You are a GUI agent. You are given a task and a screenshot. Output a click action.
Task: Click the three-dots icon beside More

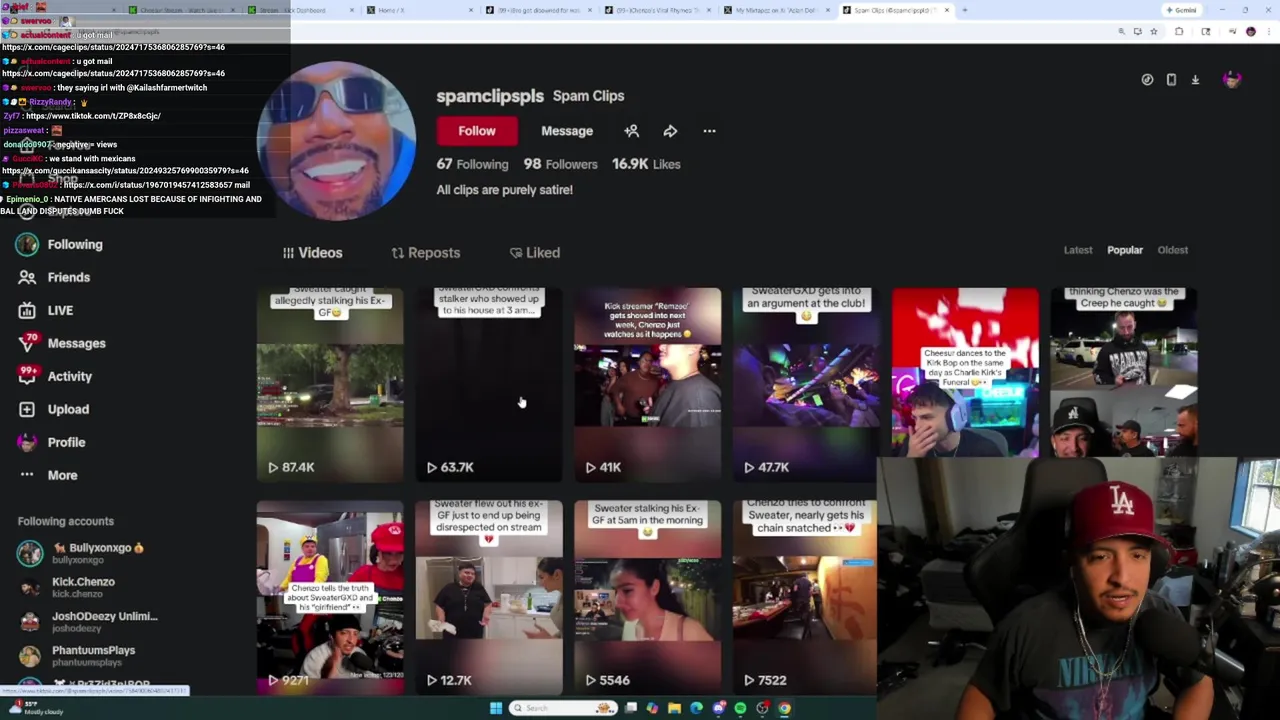click(27, 475)
